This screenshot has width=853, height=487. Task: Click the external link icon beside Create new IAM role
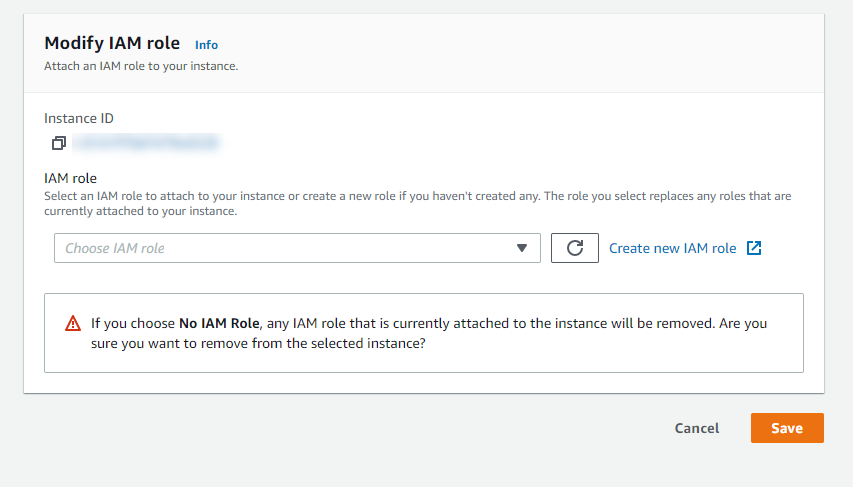(x=754, y=248)
